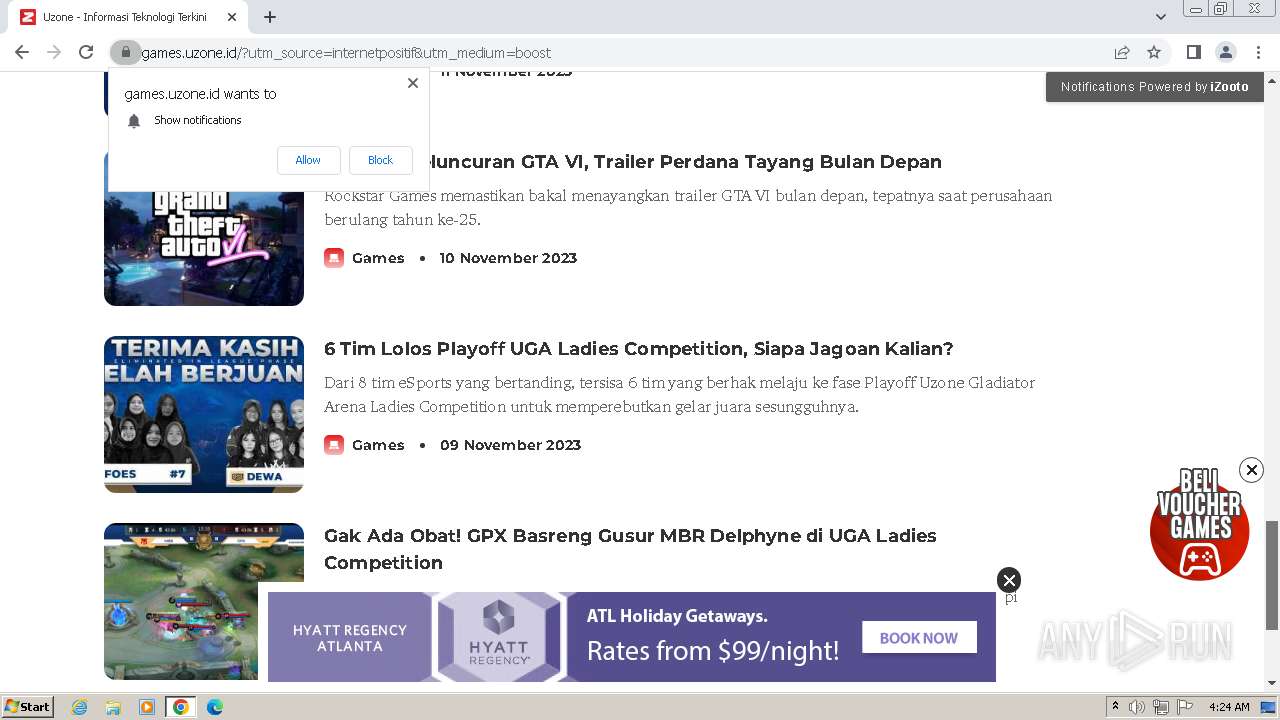
Task: Open the media player taskbar icon
Action: (x=147, y=707)
